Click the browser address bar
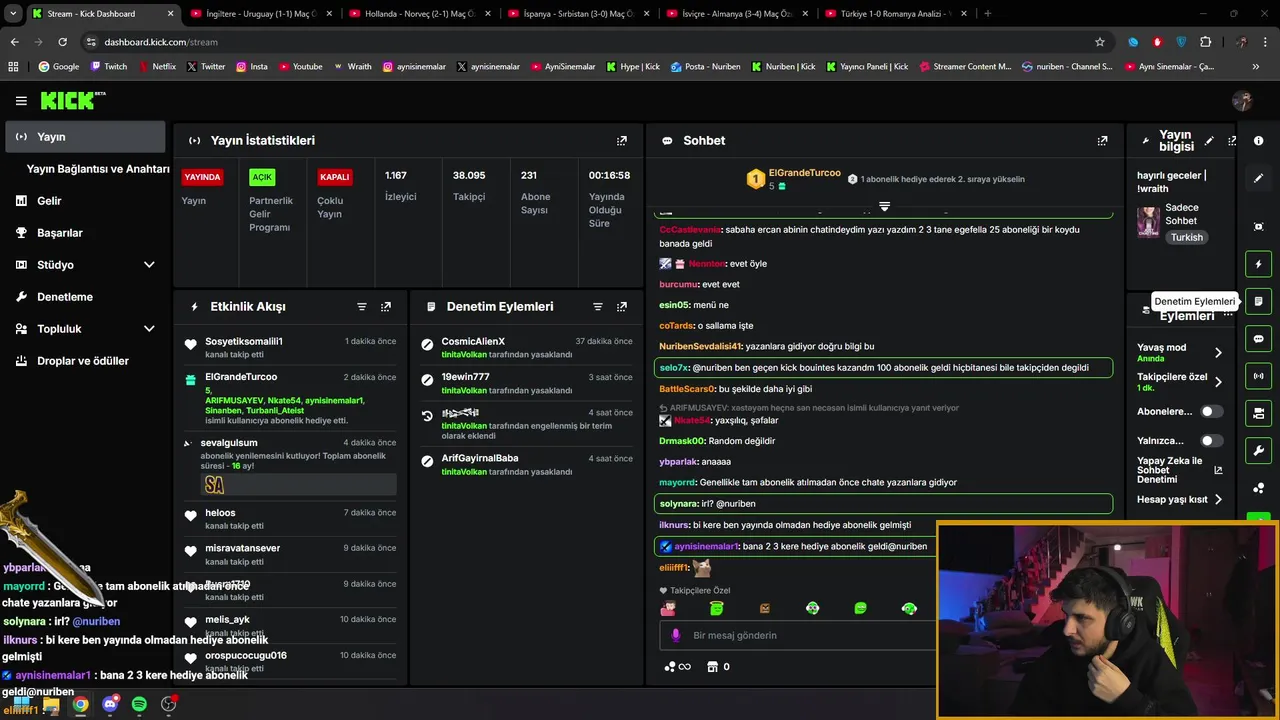The image size is (1280, 720). pyautogui.click(x=590, y=42)
